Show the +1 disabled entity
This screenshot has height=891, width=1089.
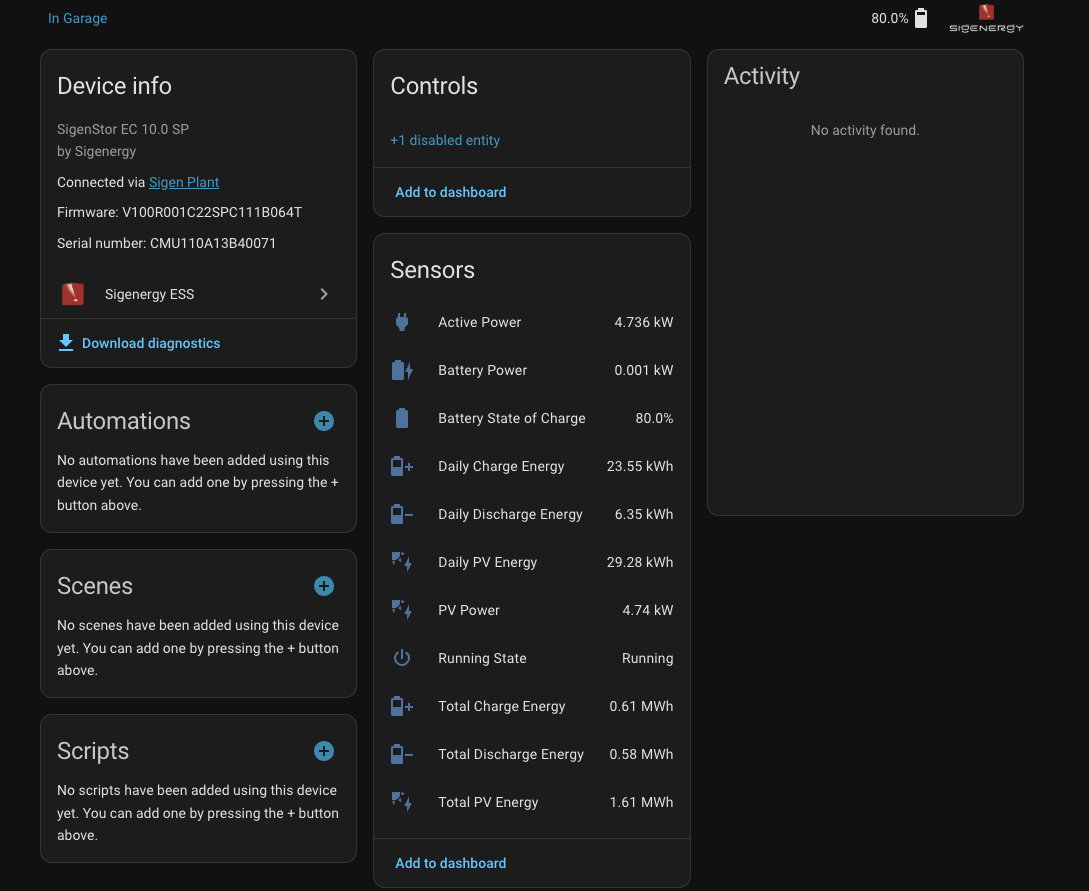(445, 140)
